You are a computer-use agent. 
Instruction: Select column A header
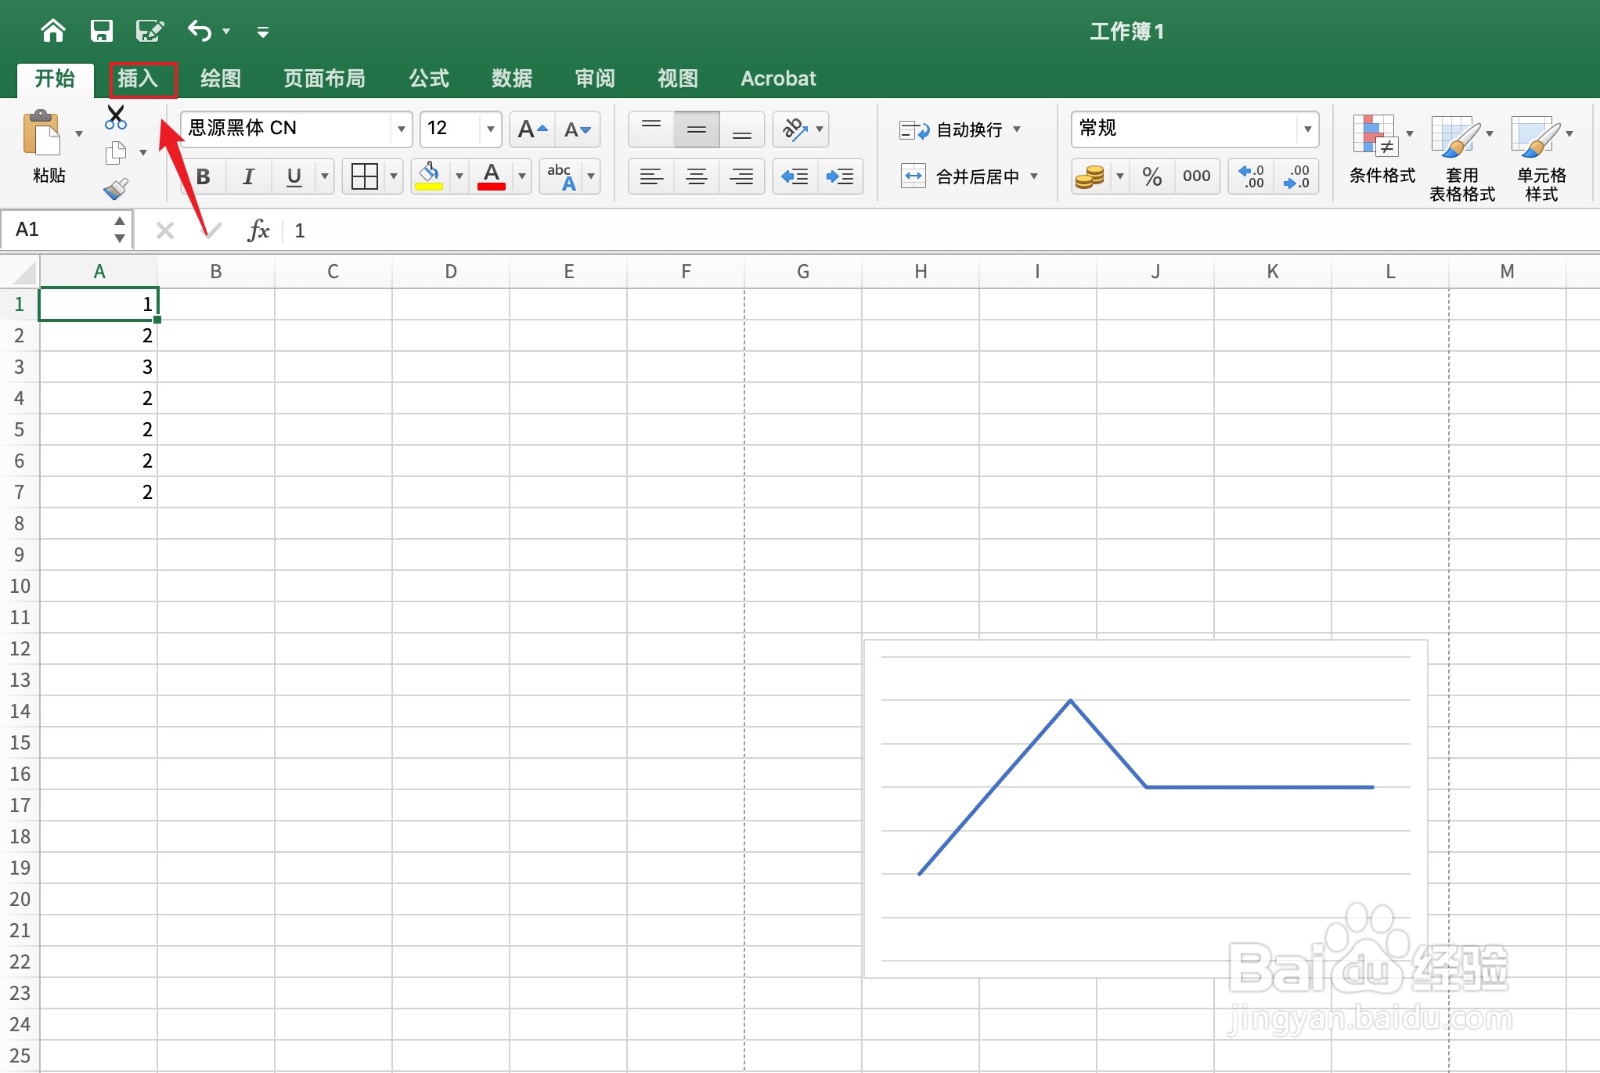pyautogui.click(x=98, y=271)
